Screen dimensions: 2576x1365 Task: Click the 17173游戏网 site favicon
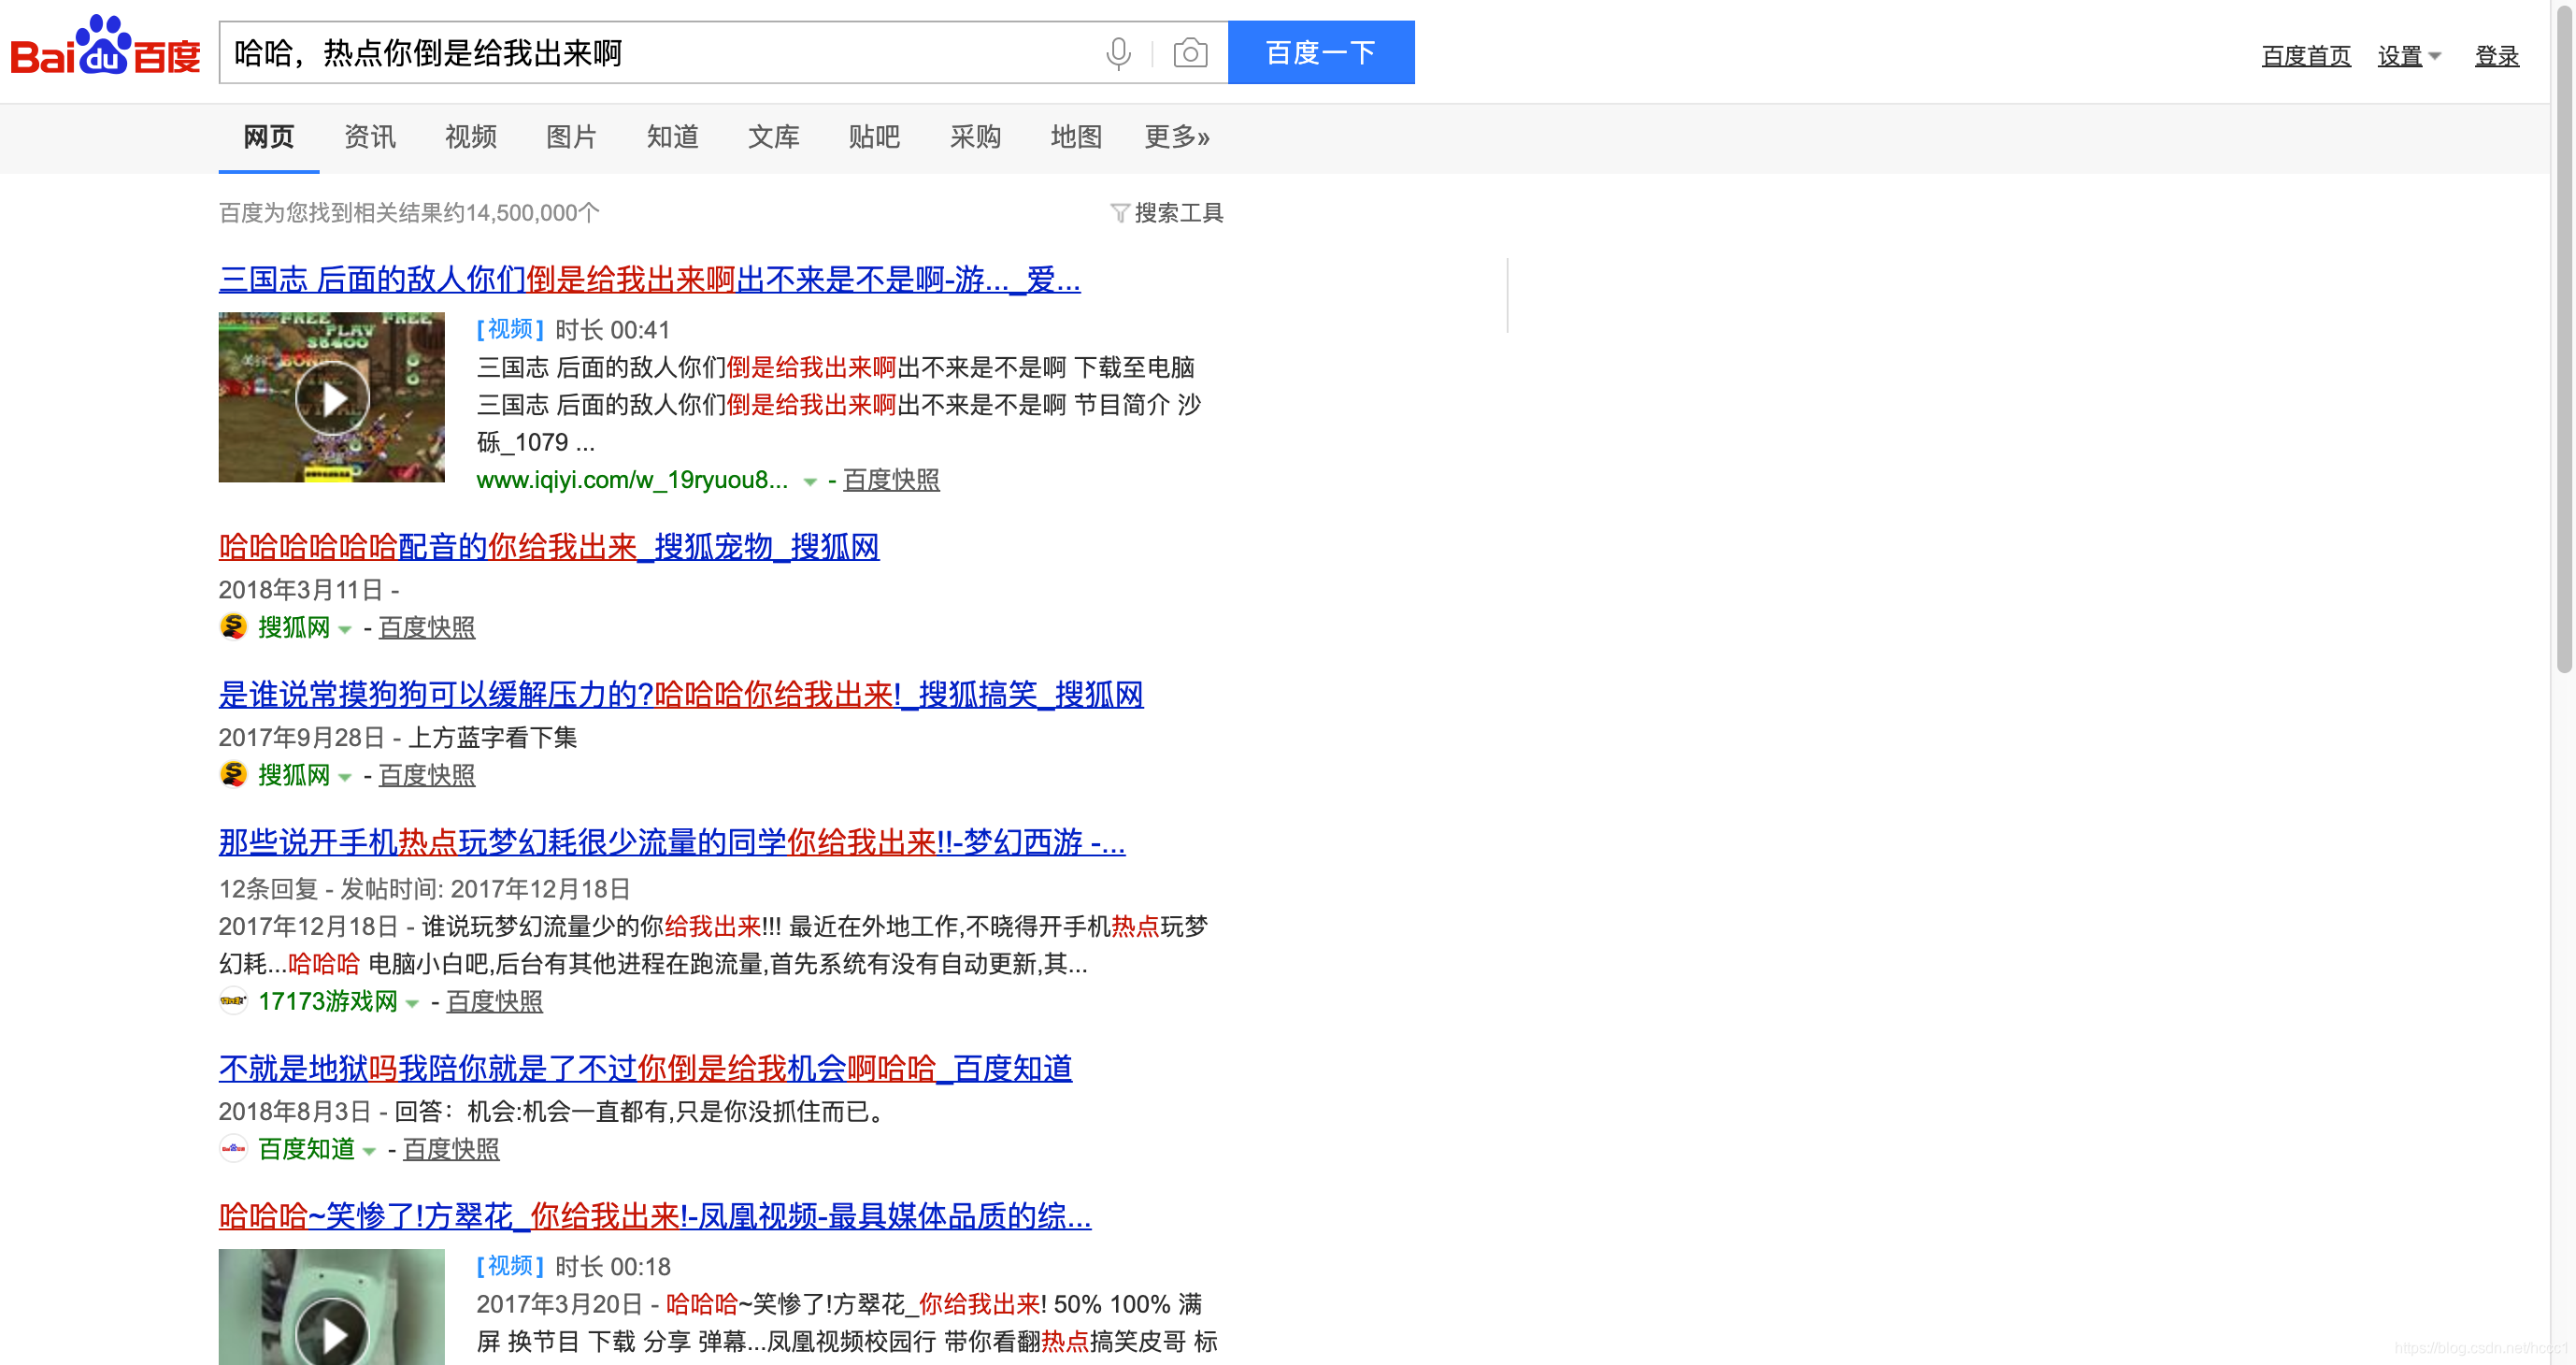233,1001
